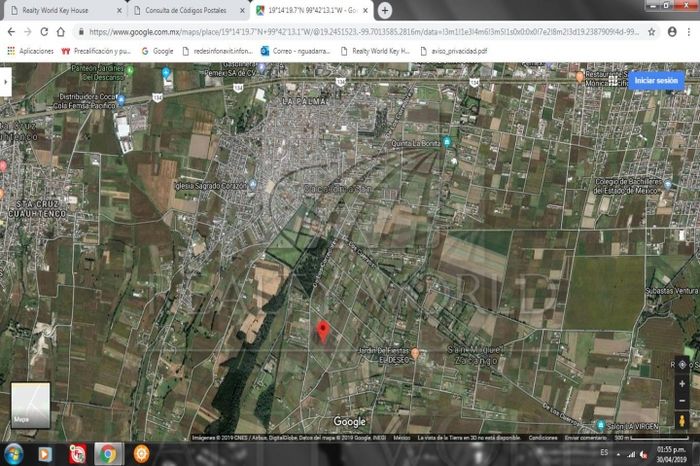Image resolution: width=700 pixels, height=466 pixels.
Task: Switch to the Mapa view thumbnail
Action: coord(30,405)
